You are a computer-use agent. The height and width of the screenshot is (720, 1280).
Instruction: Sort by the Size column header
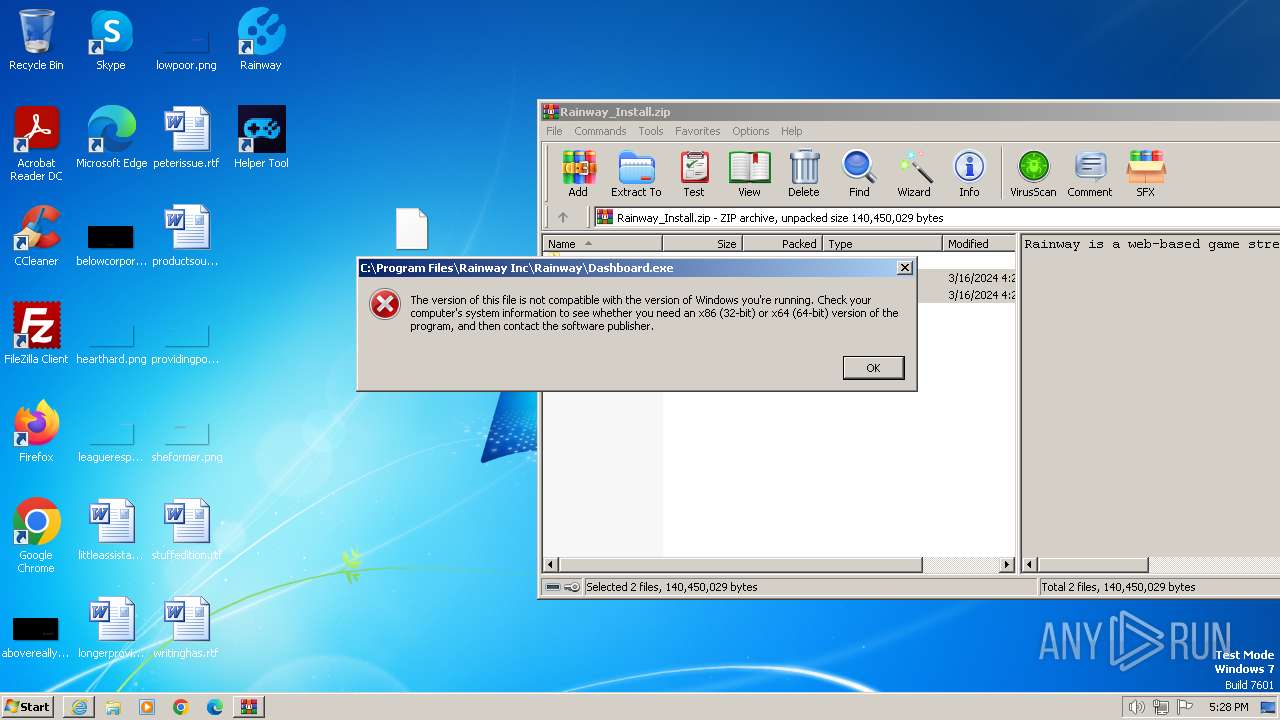coord(702,243)
